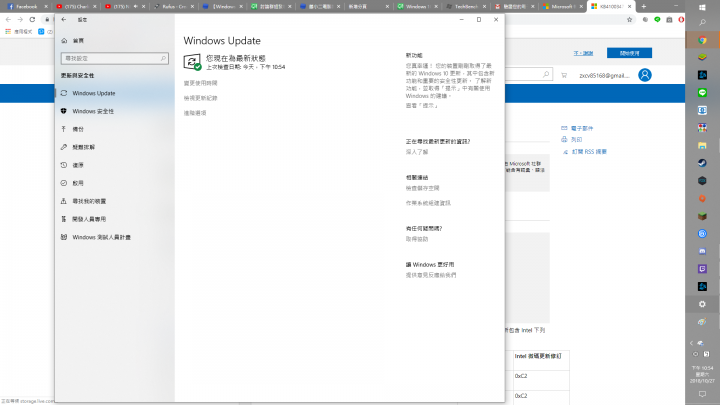Switch to the Rufus browser tab
Image resolution: width=720 pixels, height=405 pixels.
(174, 6)
